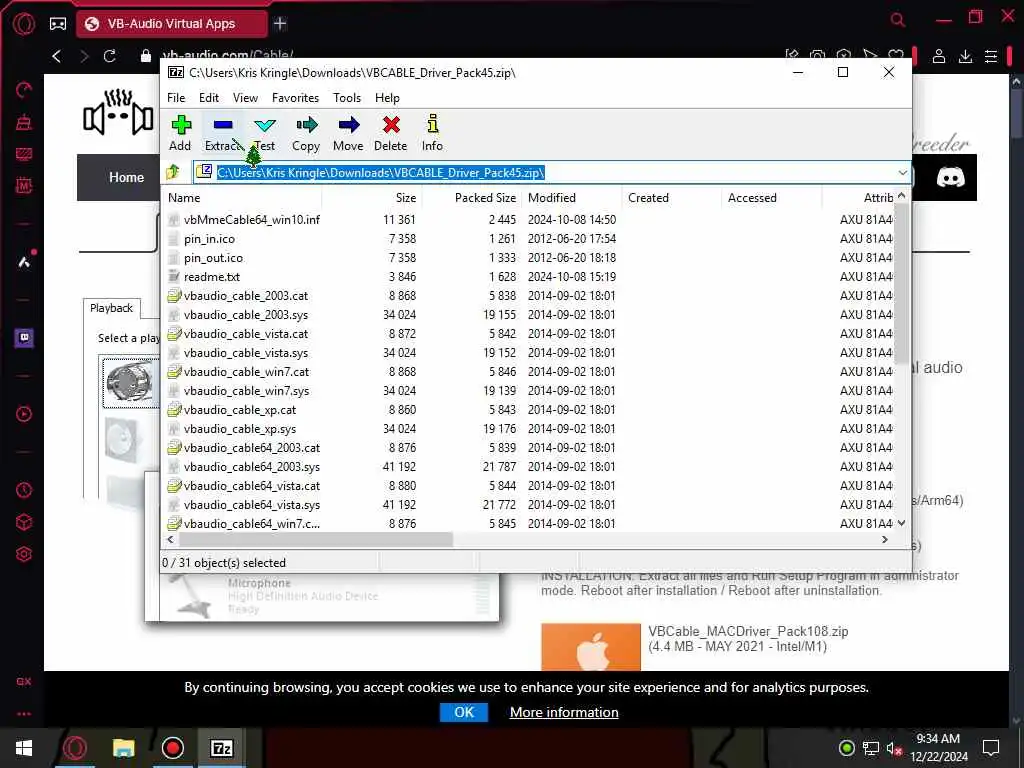
Task: Click the Move toolbar icon
Action: pos(348,133)
